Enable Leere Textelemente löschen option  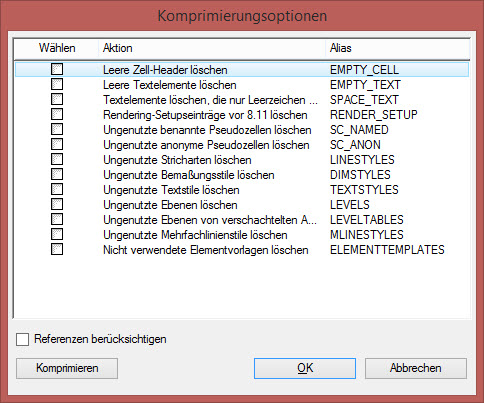click(x=57, y=84)
